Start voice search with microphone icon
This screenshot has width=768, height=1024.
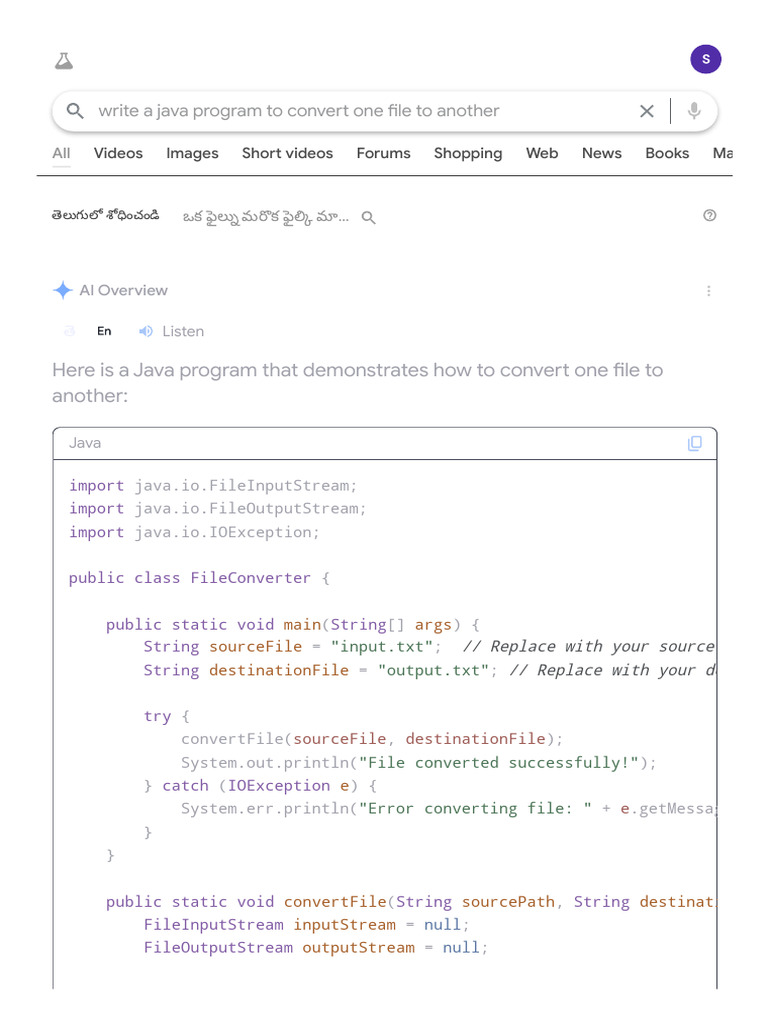point(694,111)
